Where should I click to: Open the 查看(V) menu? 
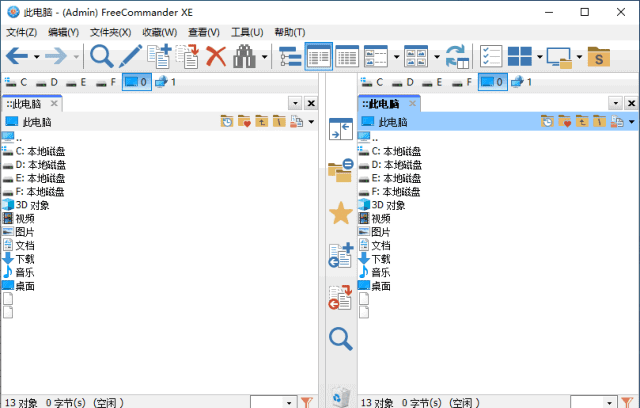(x=204, y=32)
